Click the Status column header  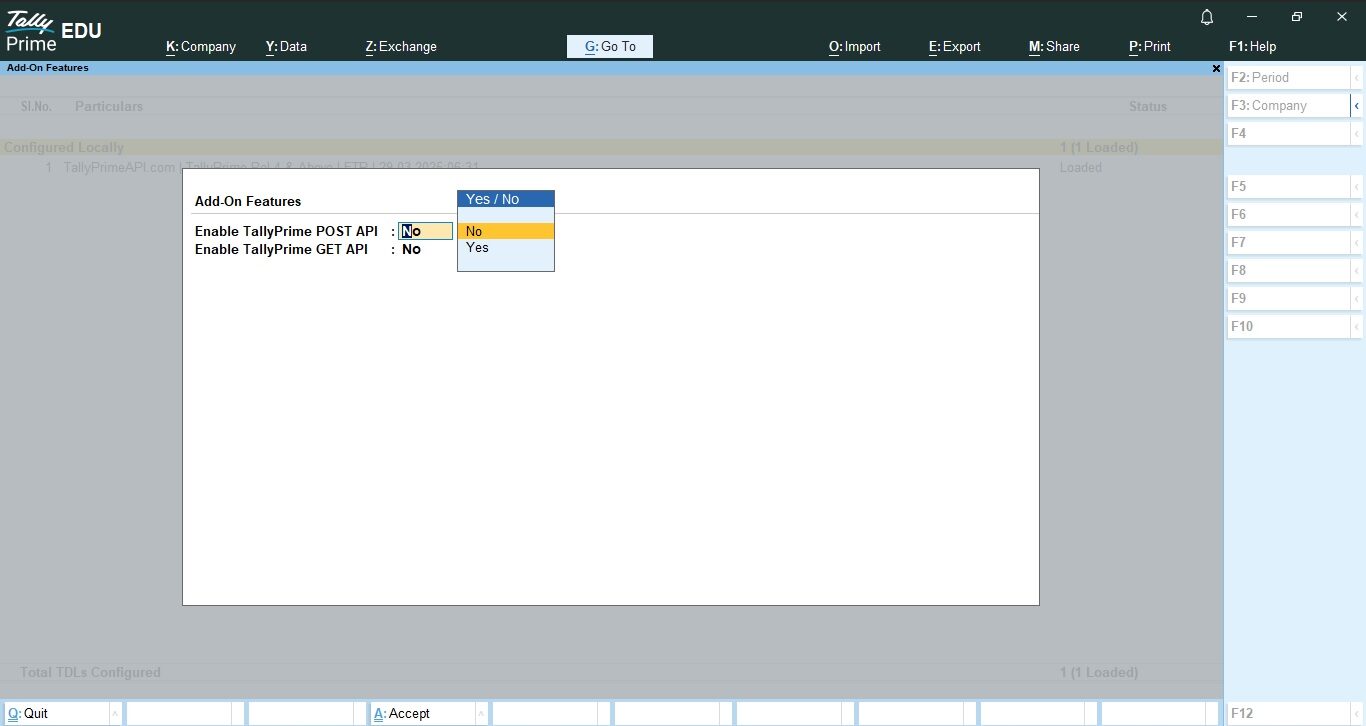1148,106
